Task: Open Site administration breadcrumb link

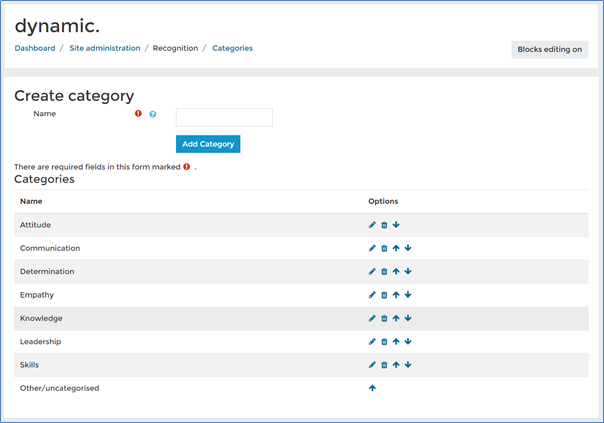Action: (105, 48)
